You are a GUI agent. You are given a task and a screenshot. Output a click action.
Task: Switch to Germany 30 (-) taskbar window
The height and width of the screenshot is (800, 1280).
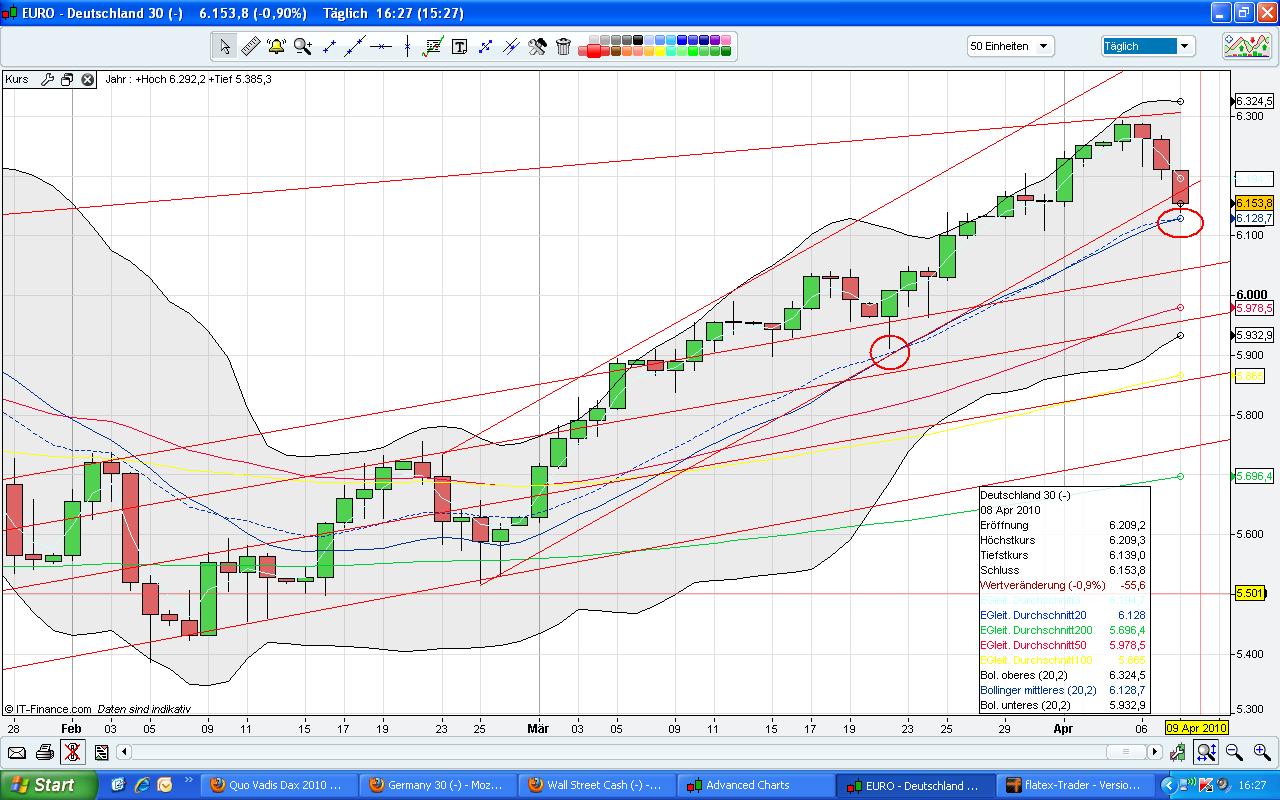437,785
